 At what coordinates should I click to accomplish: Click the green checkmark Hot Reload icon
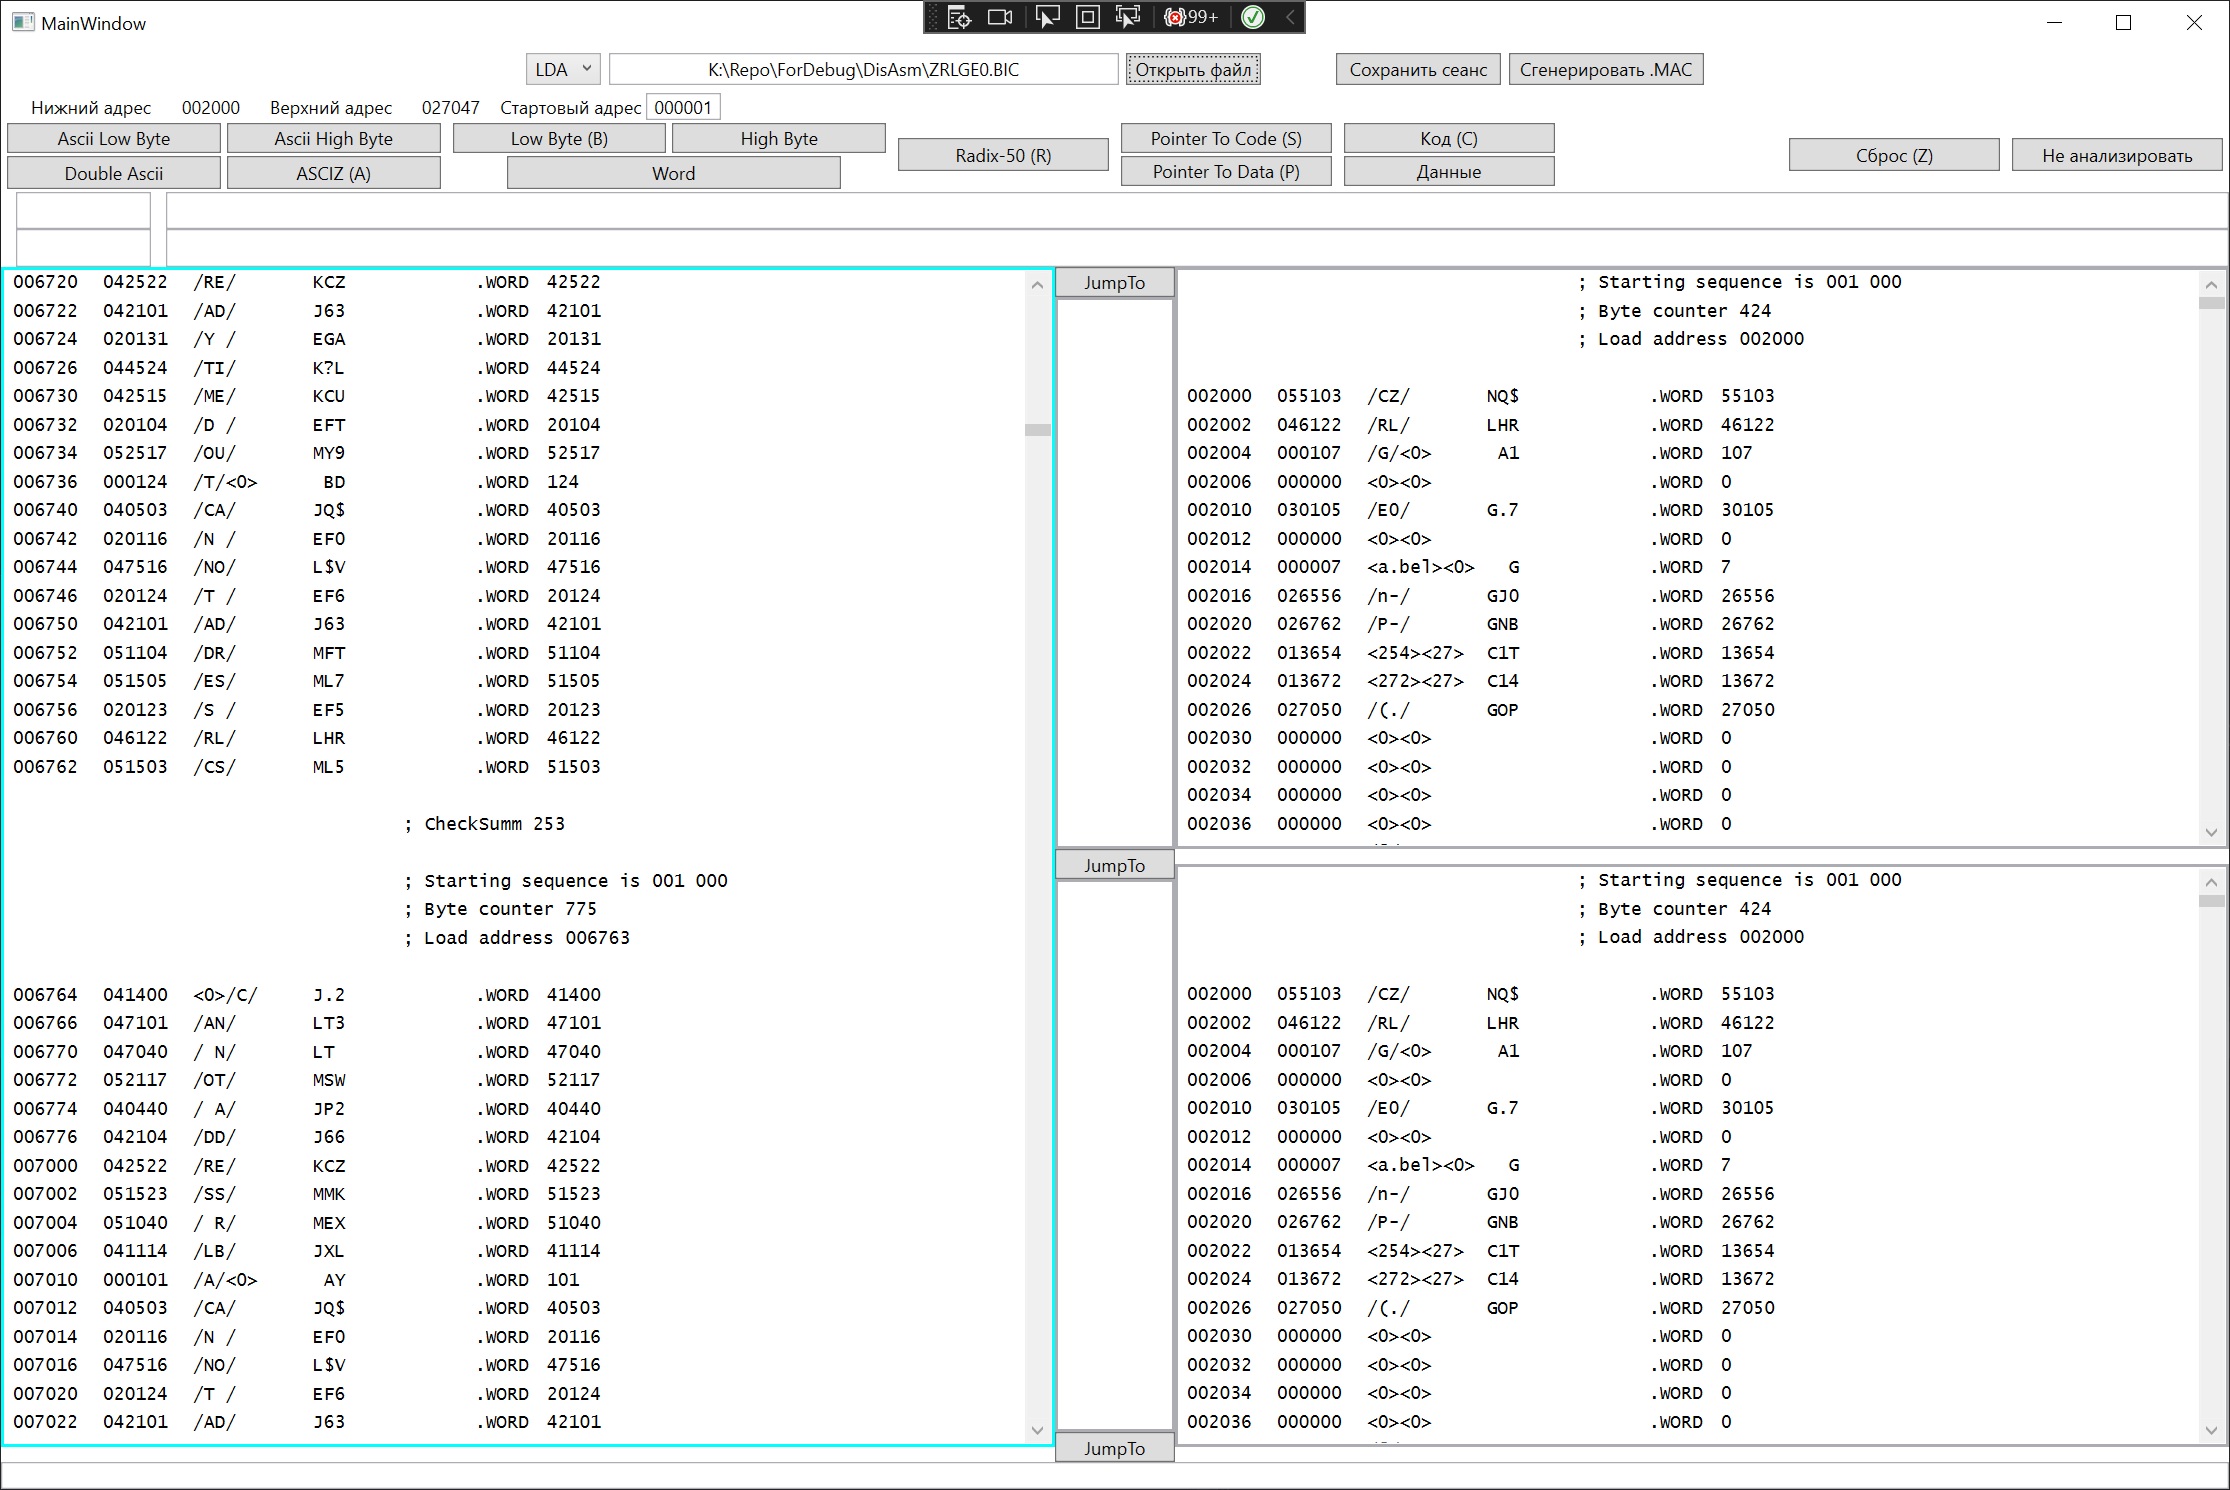tap(1253, 17)
